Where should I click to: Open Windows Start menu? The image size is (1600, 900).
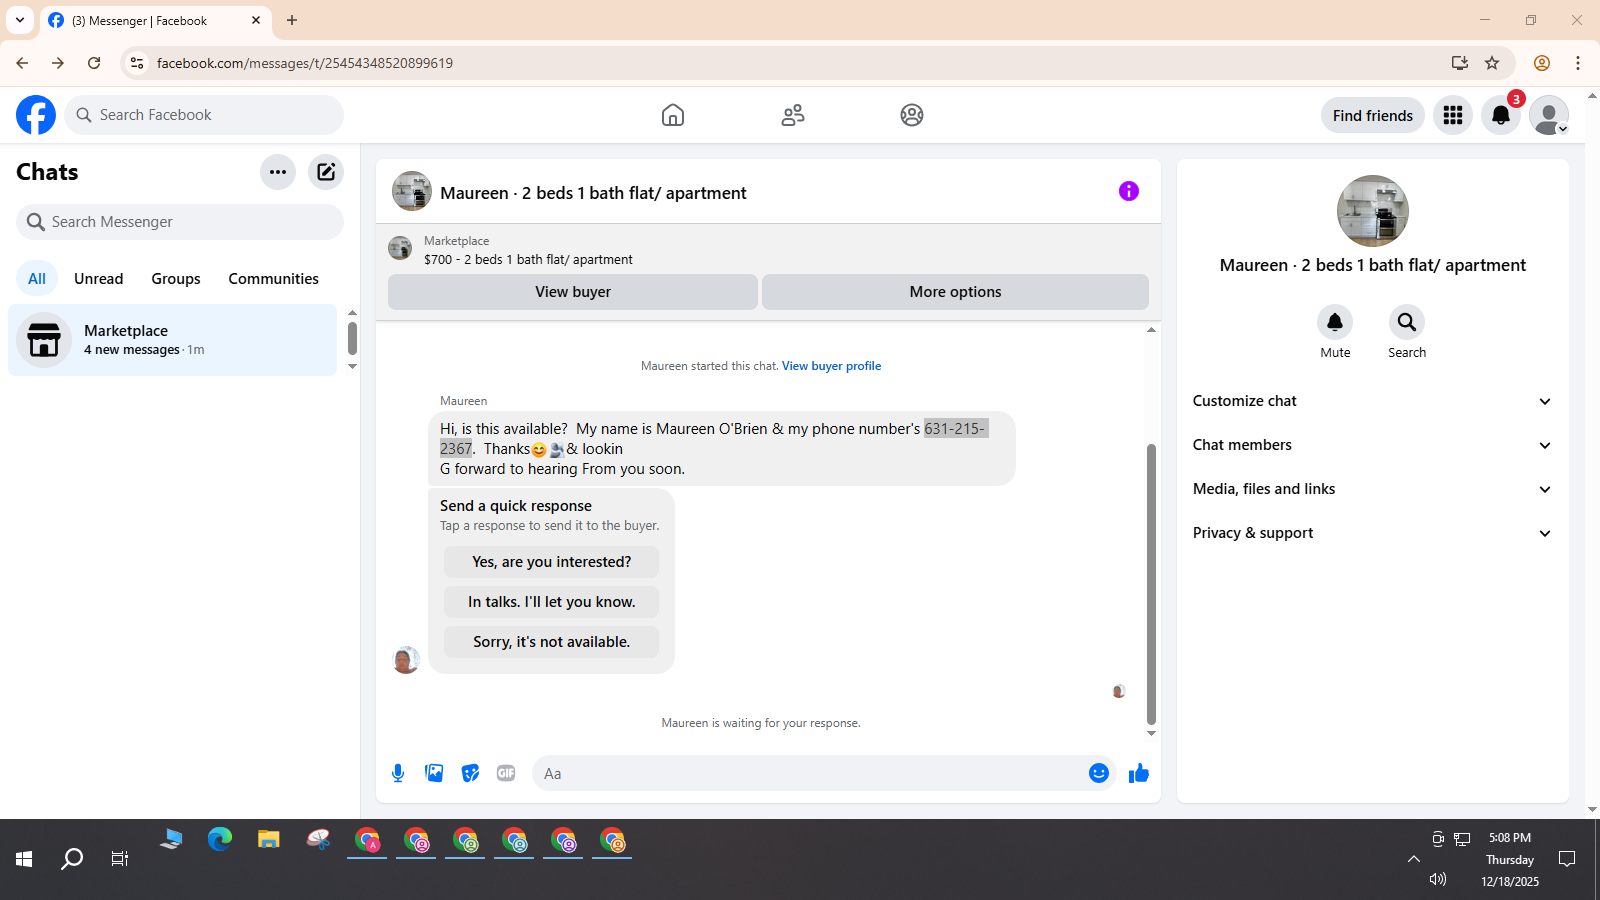click(x=24, y=859)
